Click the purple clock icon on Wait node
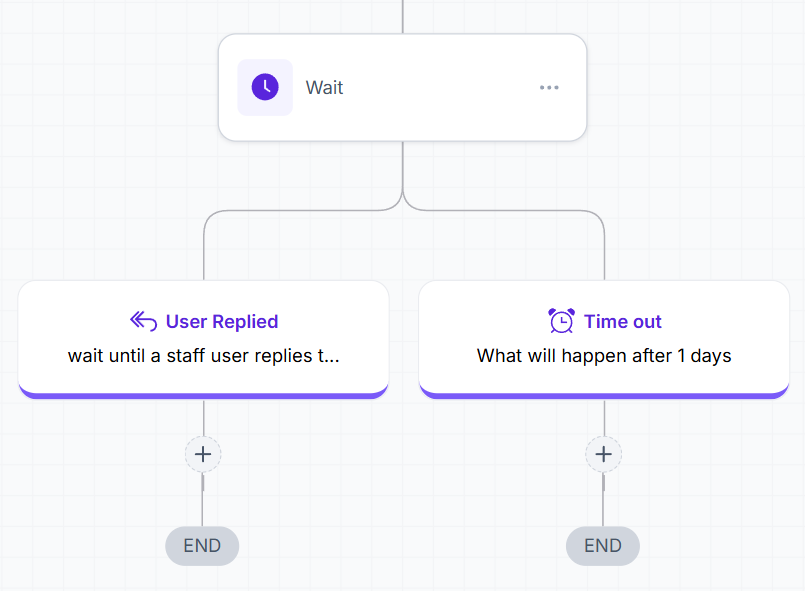 [x=265, y=87]
